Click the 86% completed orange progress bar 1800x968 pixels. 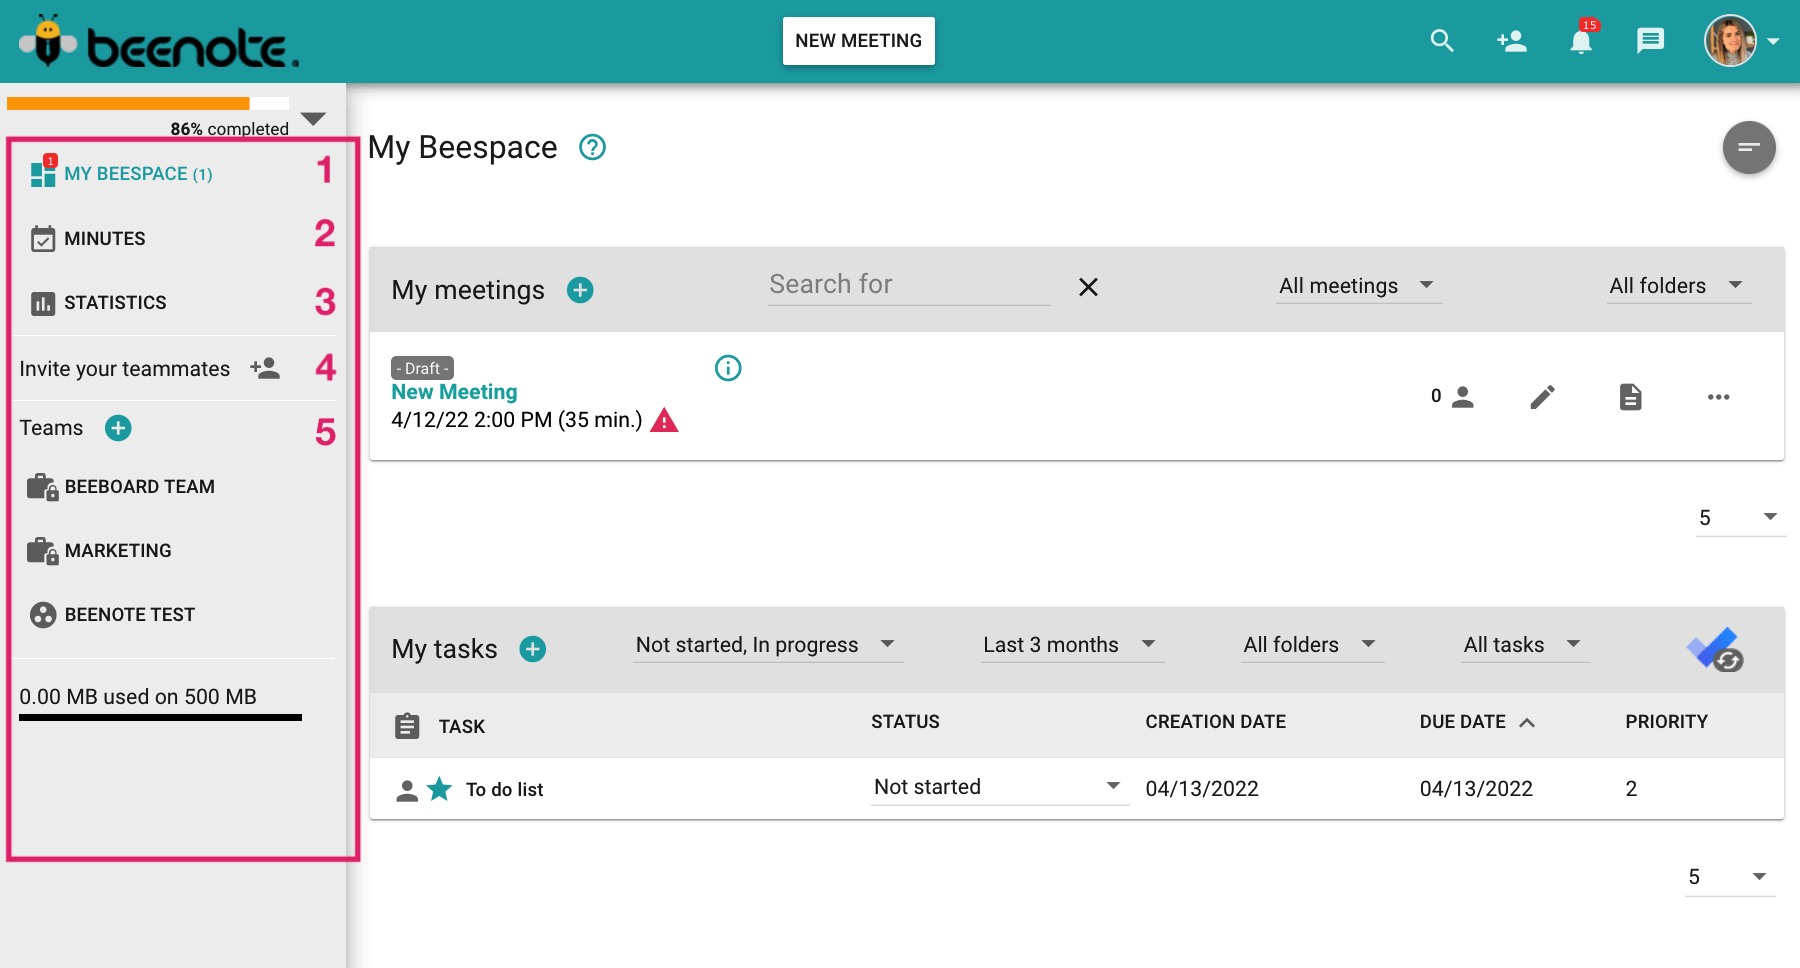coord(148,103)
